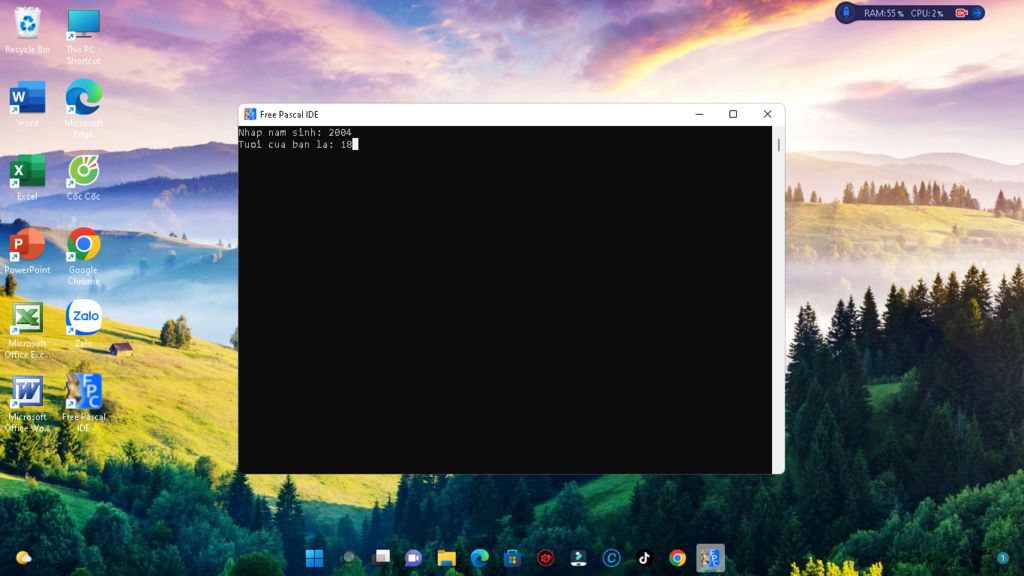Maximize the Free Pascal IDE window

point(733,114)
